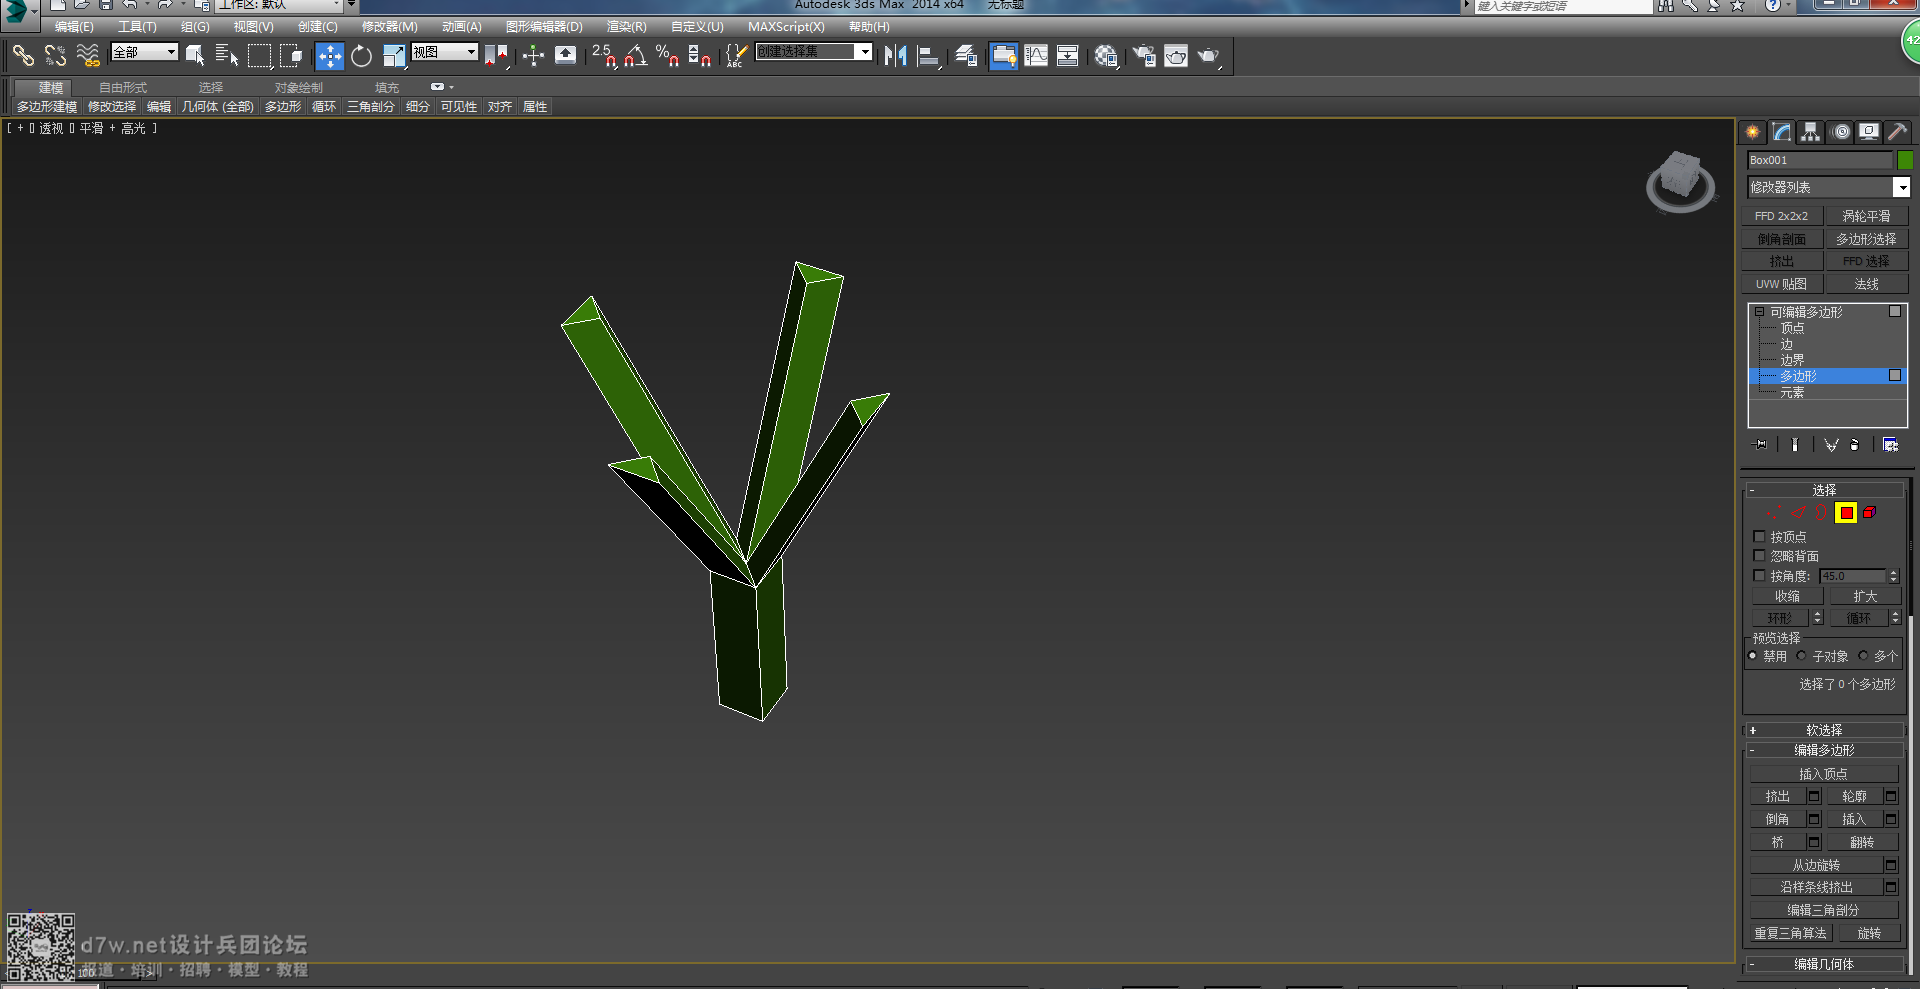The height and width of the screenshot is (989, 1920).
Task: Select the 子对象 preview radio button
Action: click(1801, 656)
